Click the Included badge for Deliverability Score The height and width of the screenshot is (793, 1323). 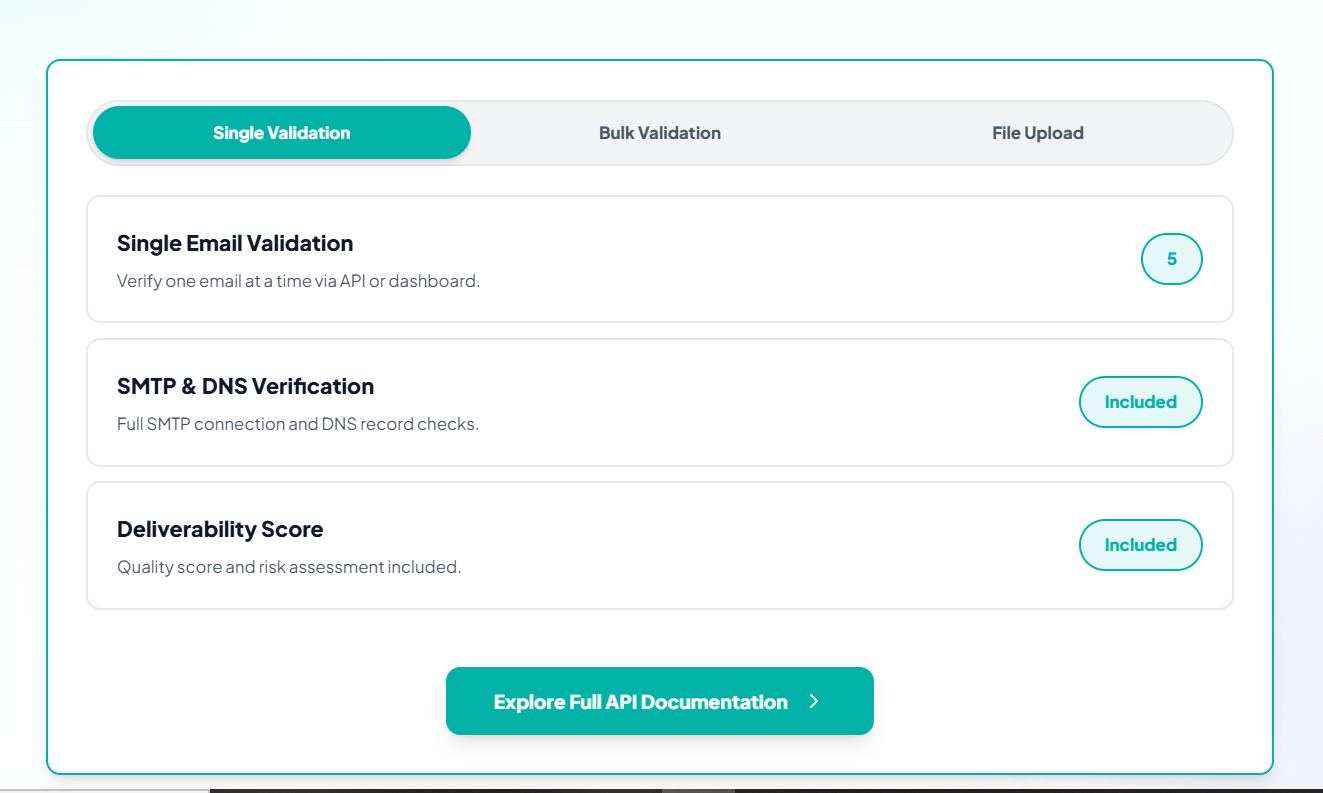point(1140,545)
